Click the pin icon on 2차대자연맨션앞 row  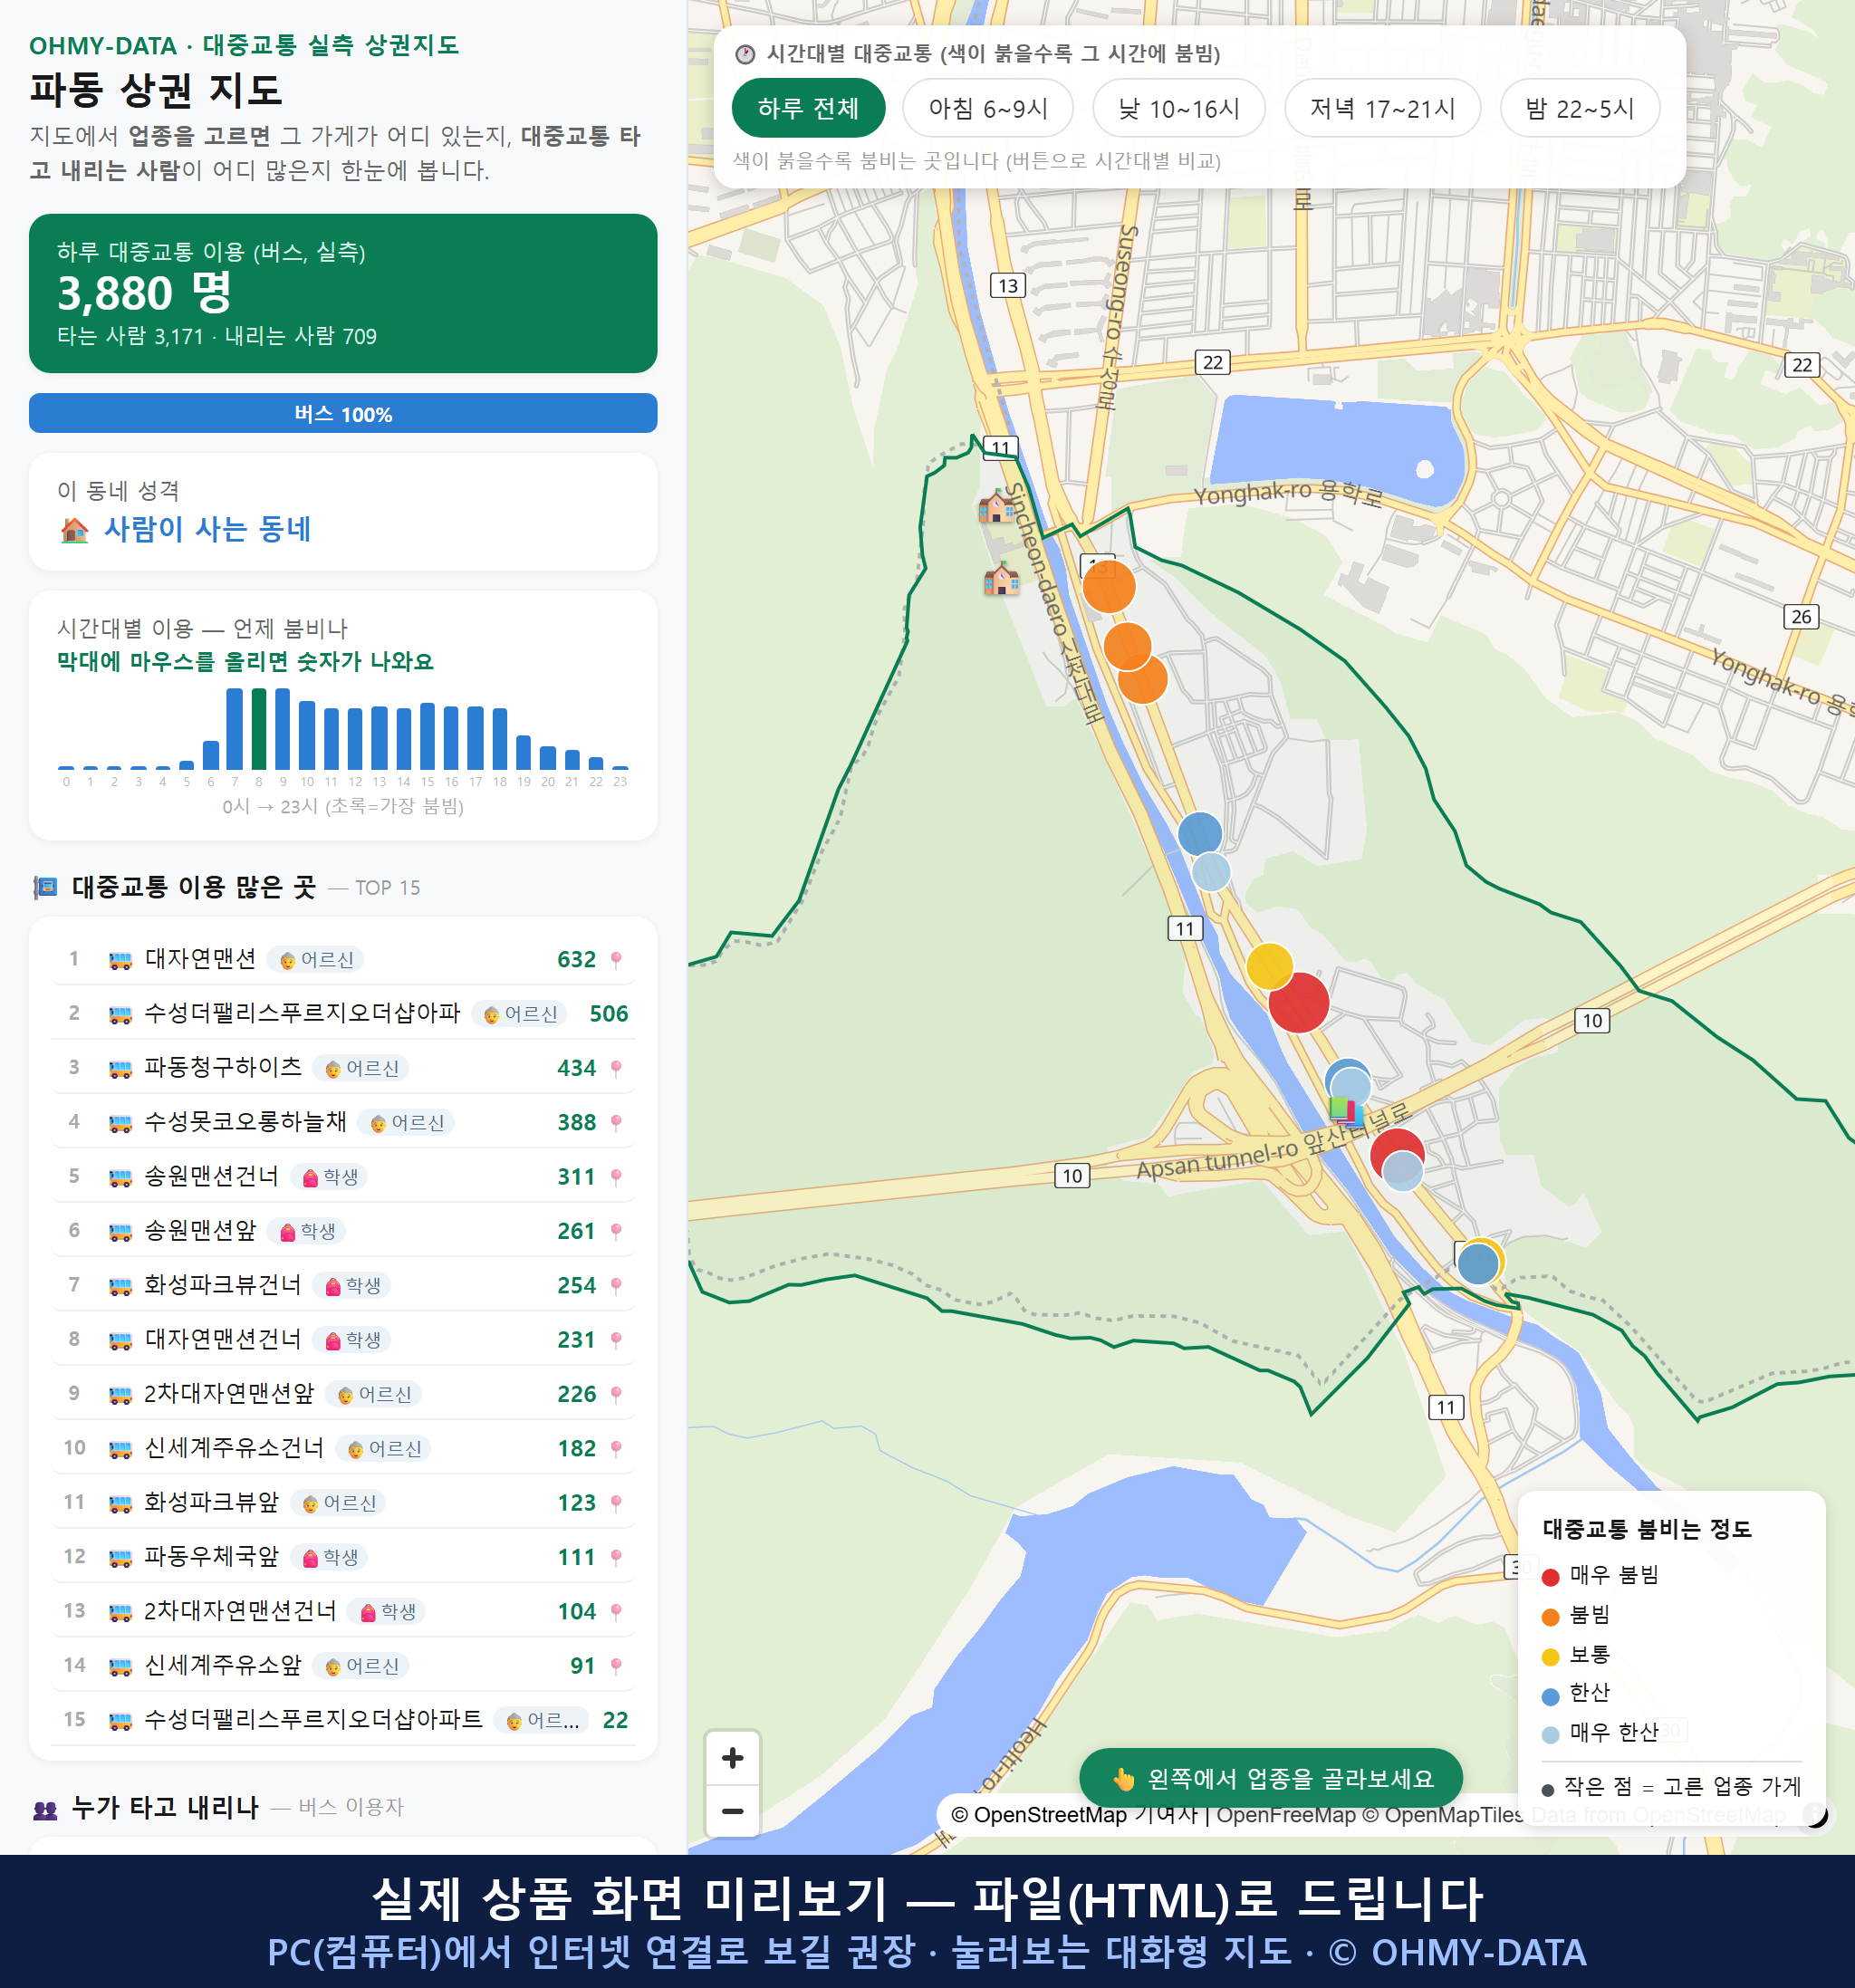click(x=616, y=1394)
